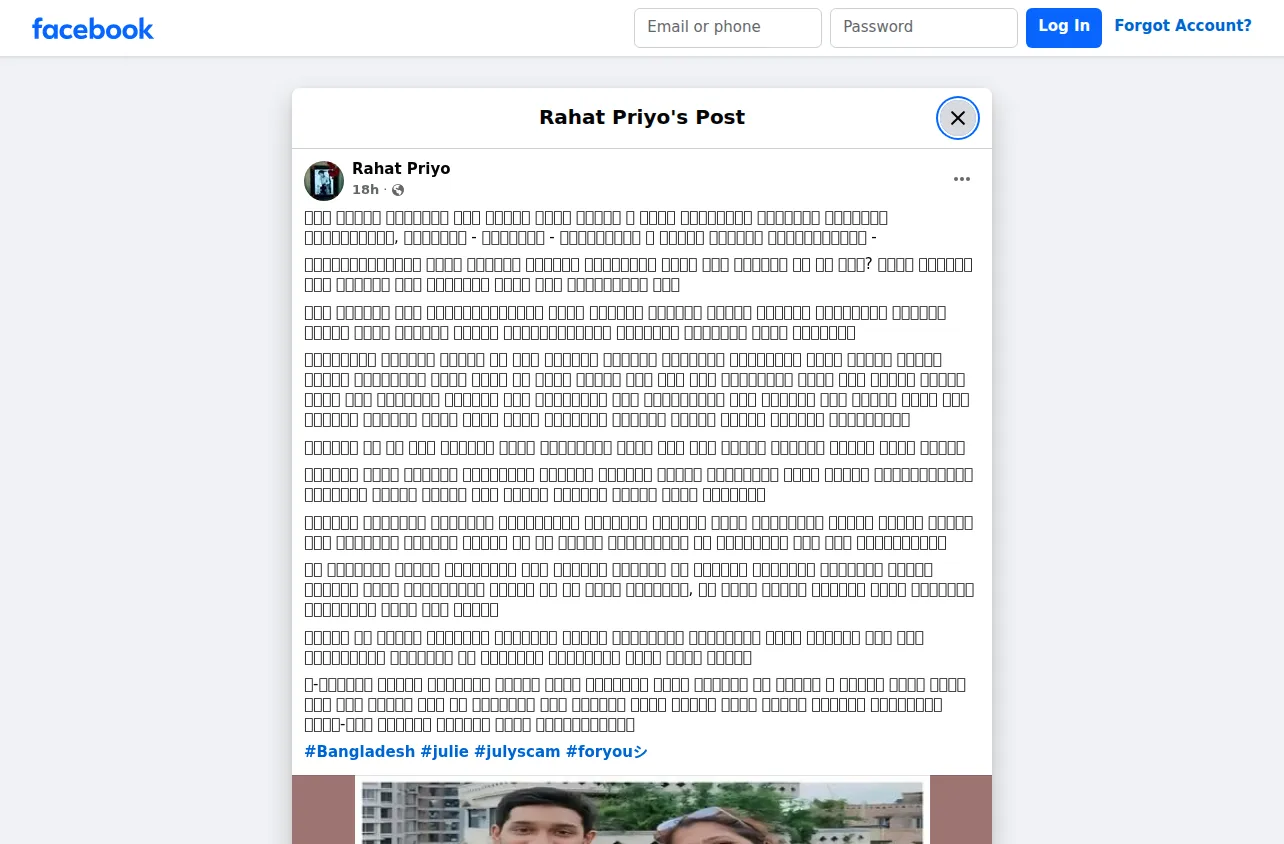
Task: Open the #julyscam hashtag
Action: pyautogui.click(x=517, y=752)
